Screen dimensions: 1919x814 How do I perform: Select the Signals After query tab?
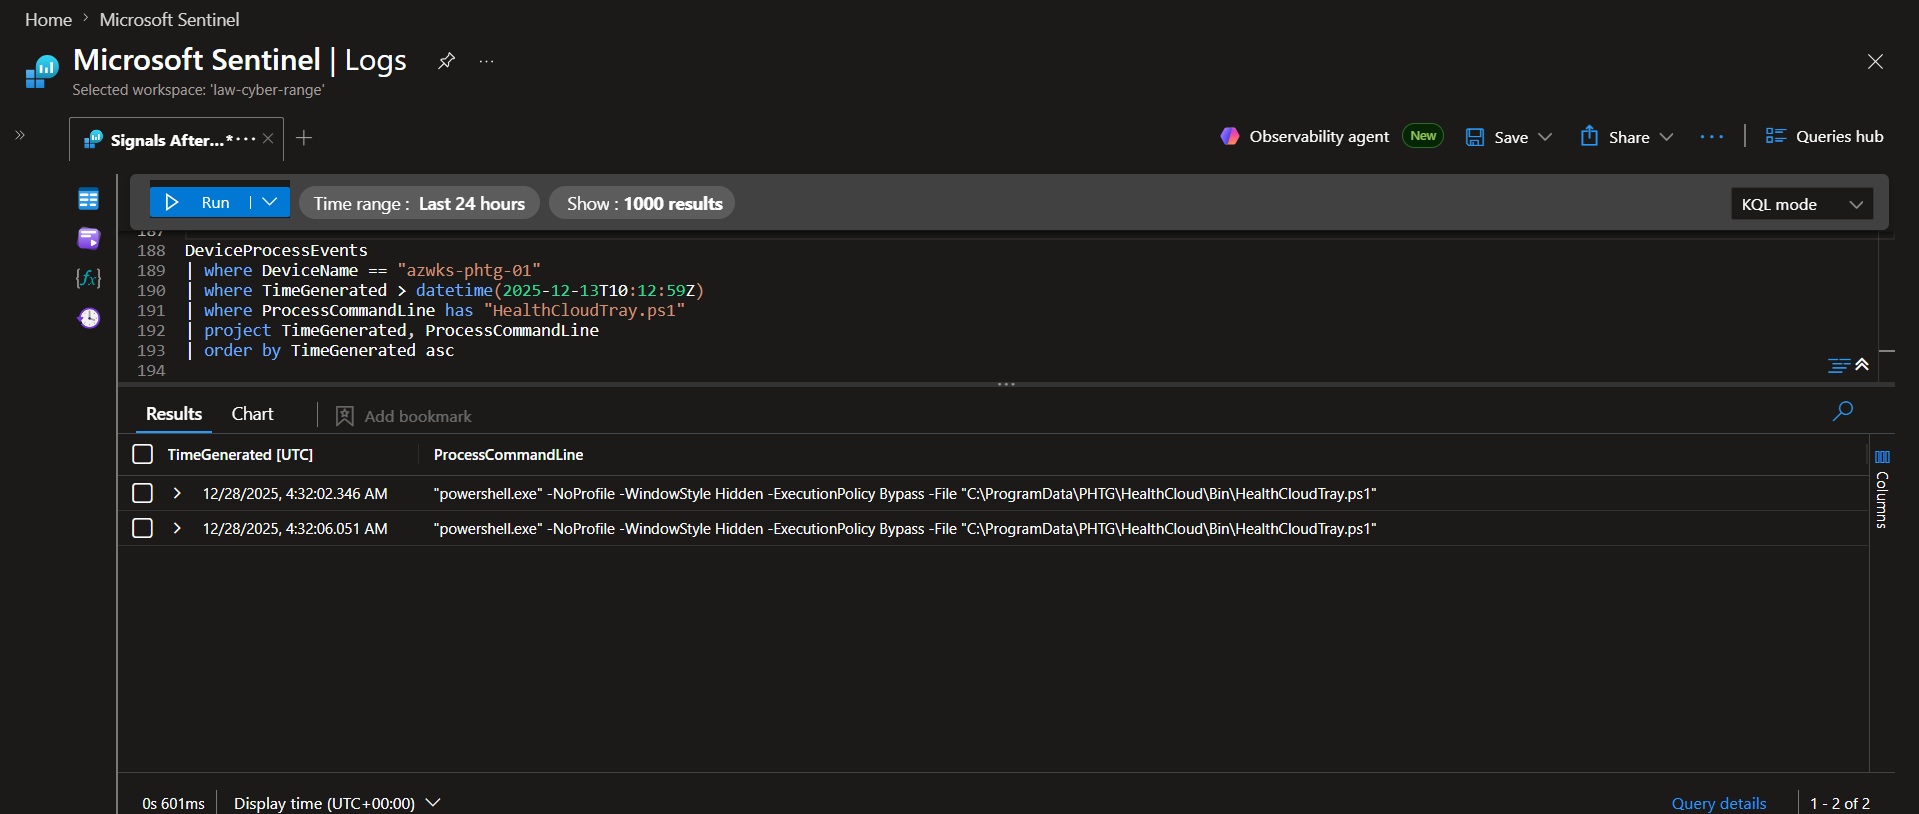point(167,140)
